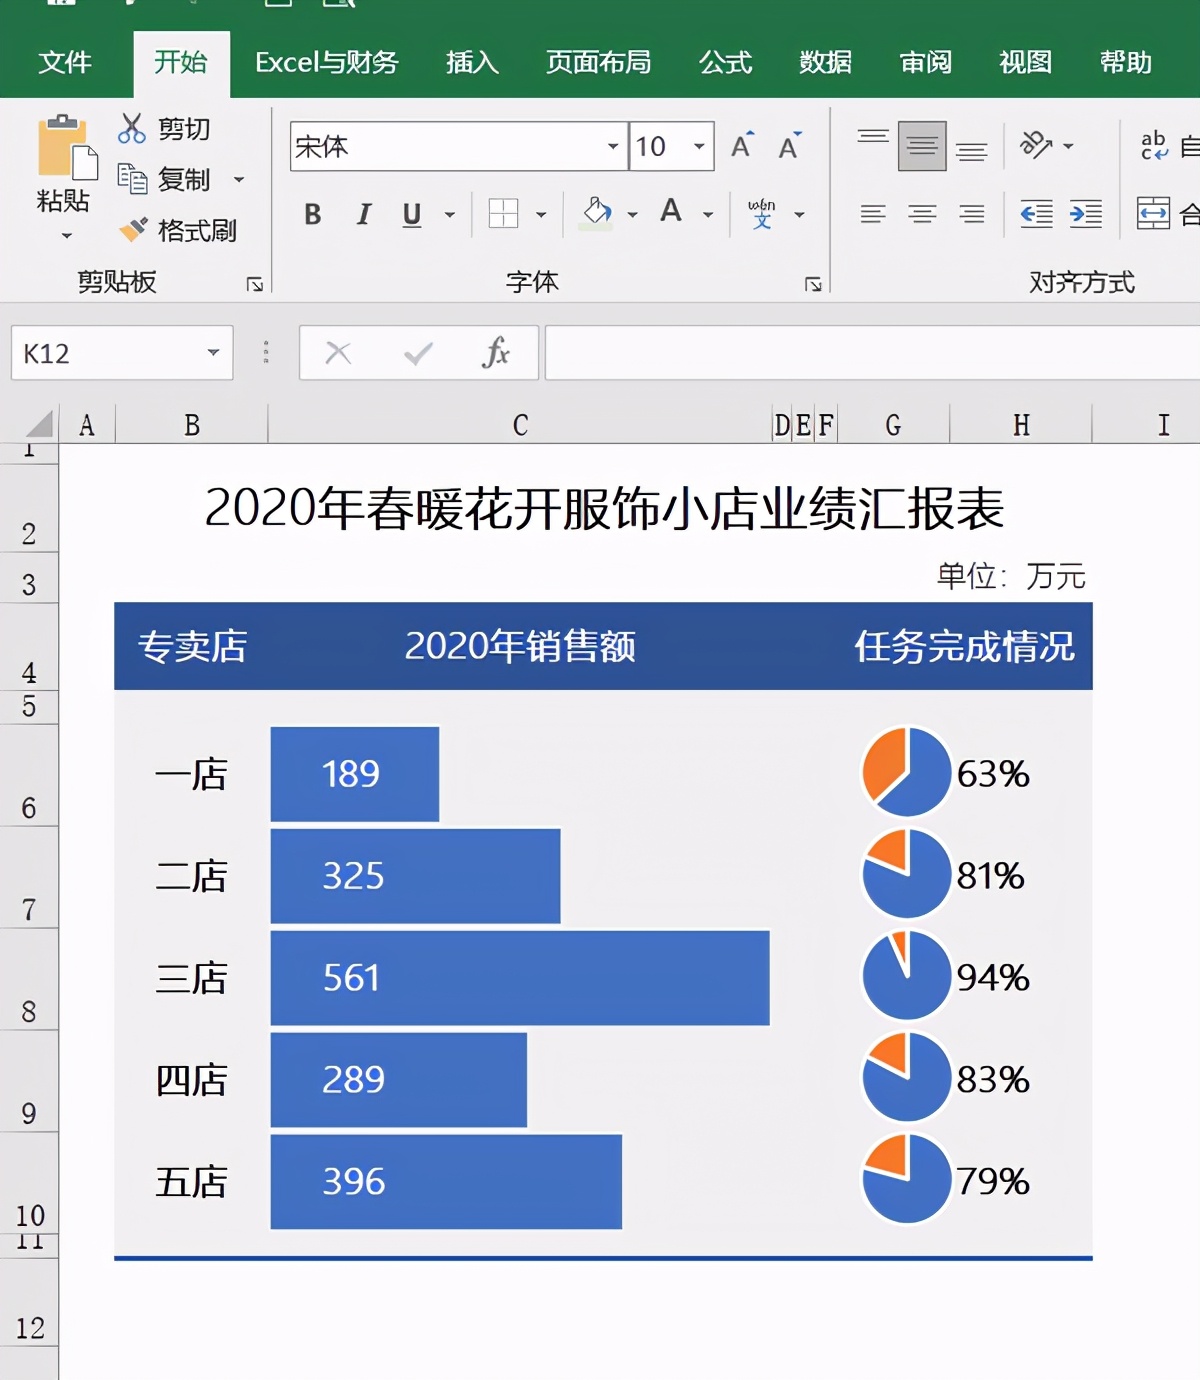Click the cancel entry X button
The image size is (1200, 1380).
pos(337,353)
